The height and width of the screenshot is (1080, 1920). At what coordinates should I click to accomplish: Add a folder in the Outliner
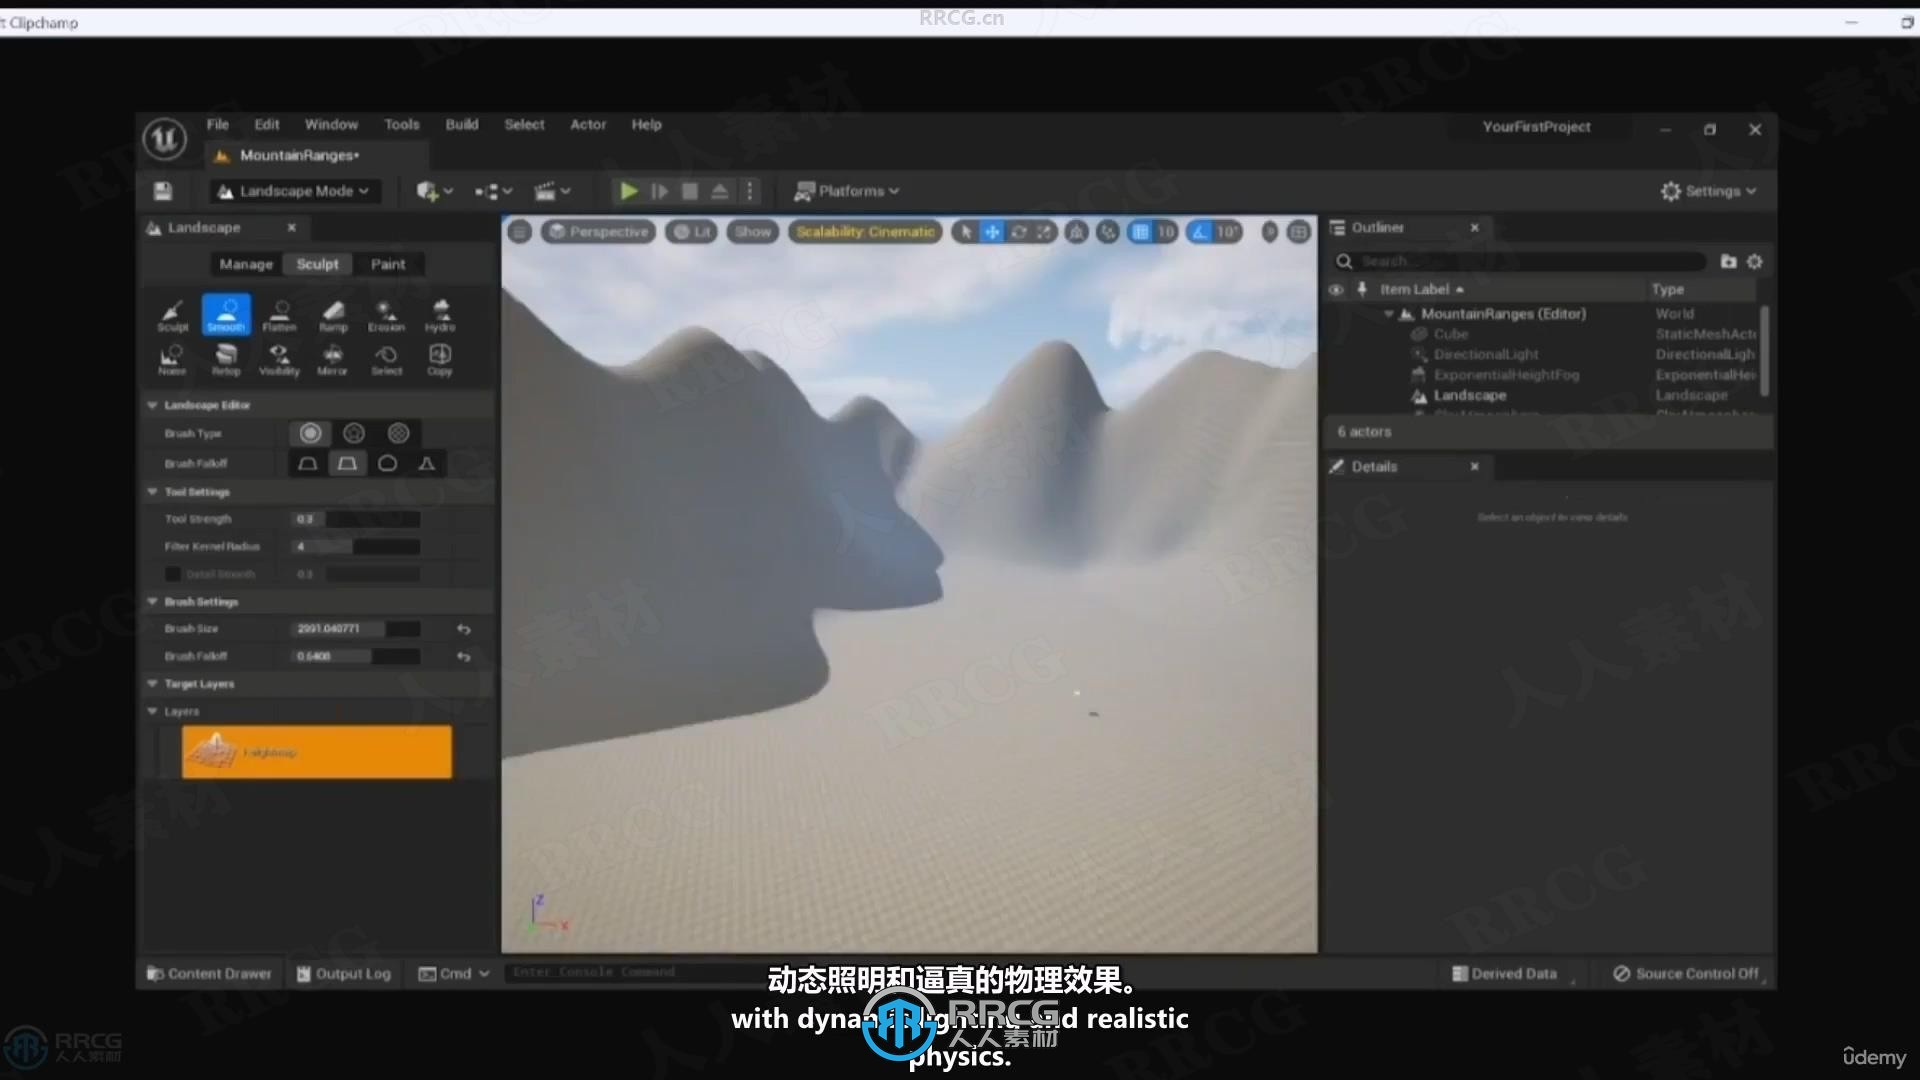point(1728,261)
